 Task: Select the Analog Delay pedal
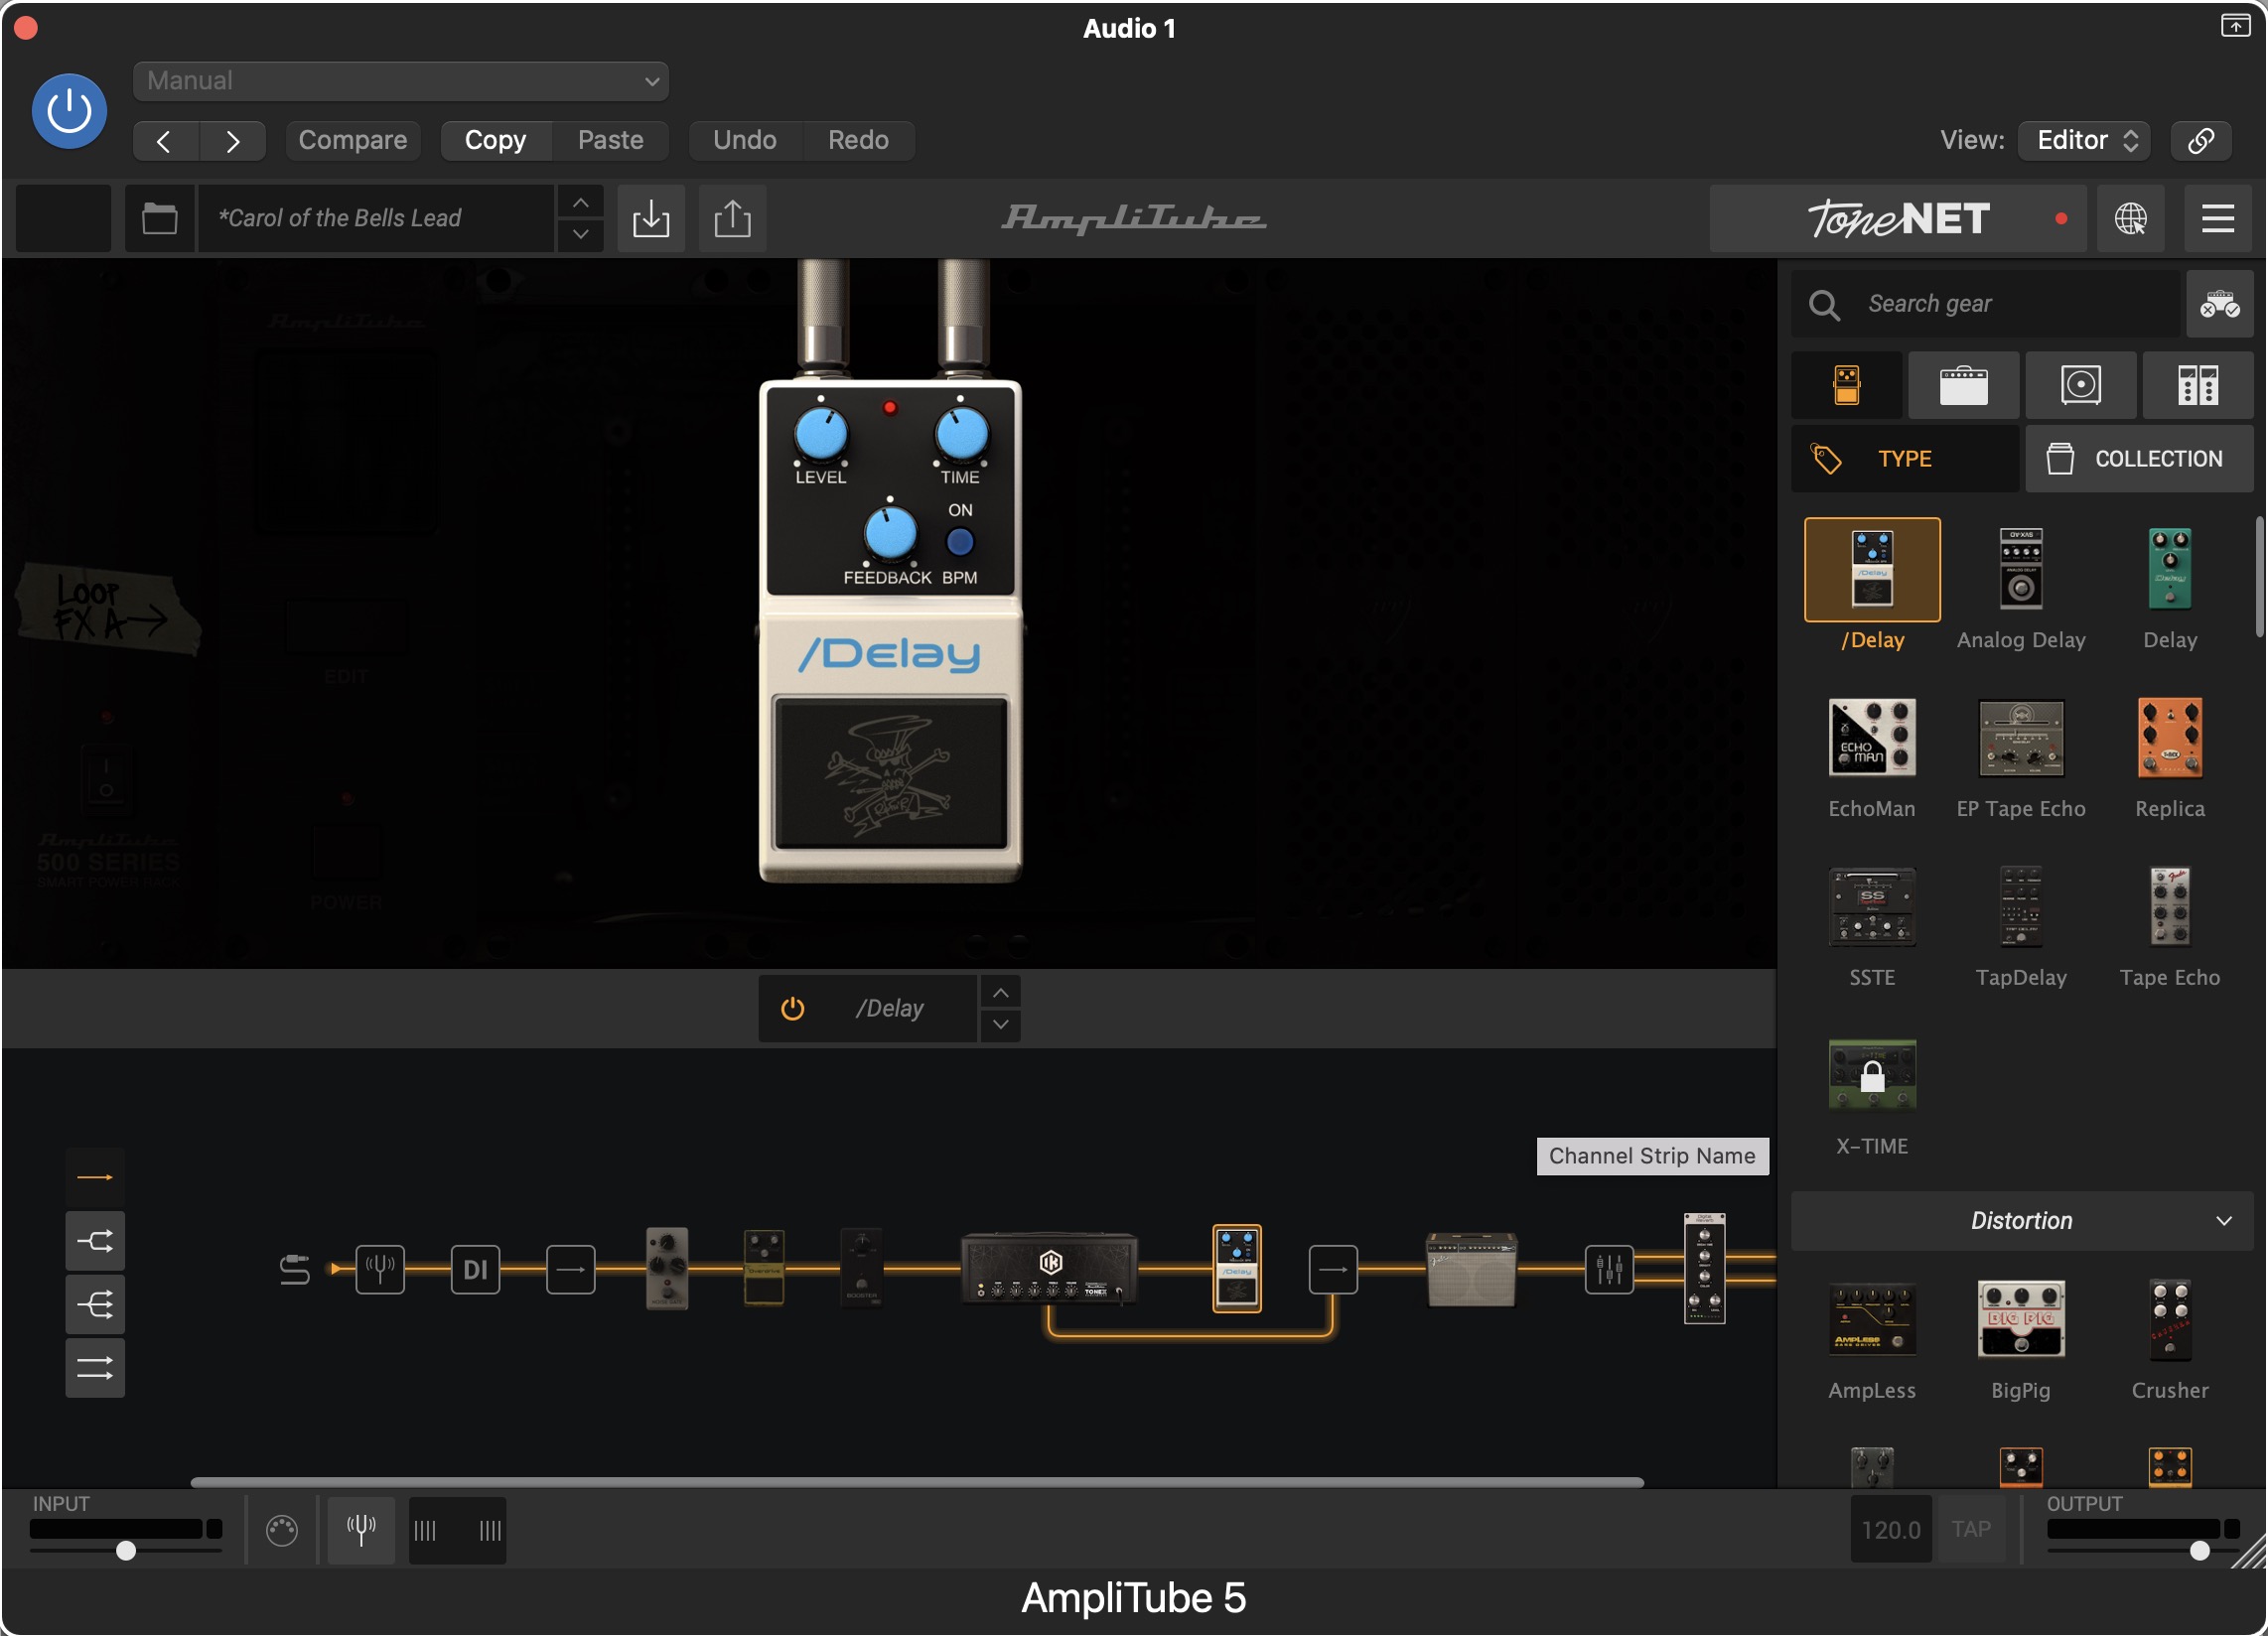point(2021,570)
